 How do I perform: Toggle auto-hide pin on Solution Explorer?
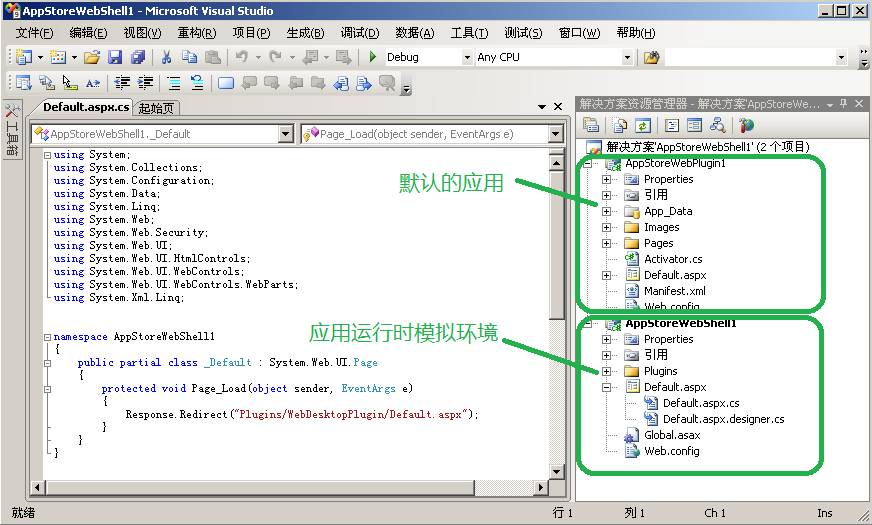pos(844,103)
